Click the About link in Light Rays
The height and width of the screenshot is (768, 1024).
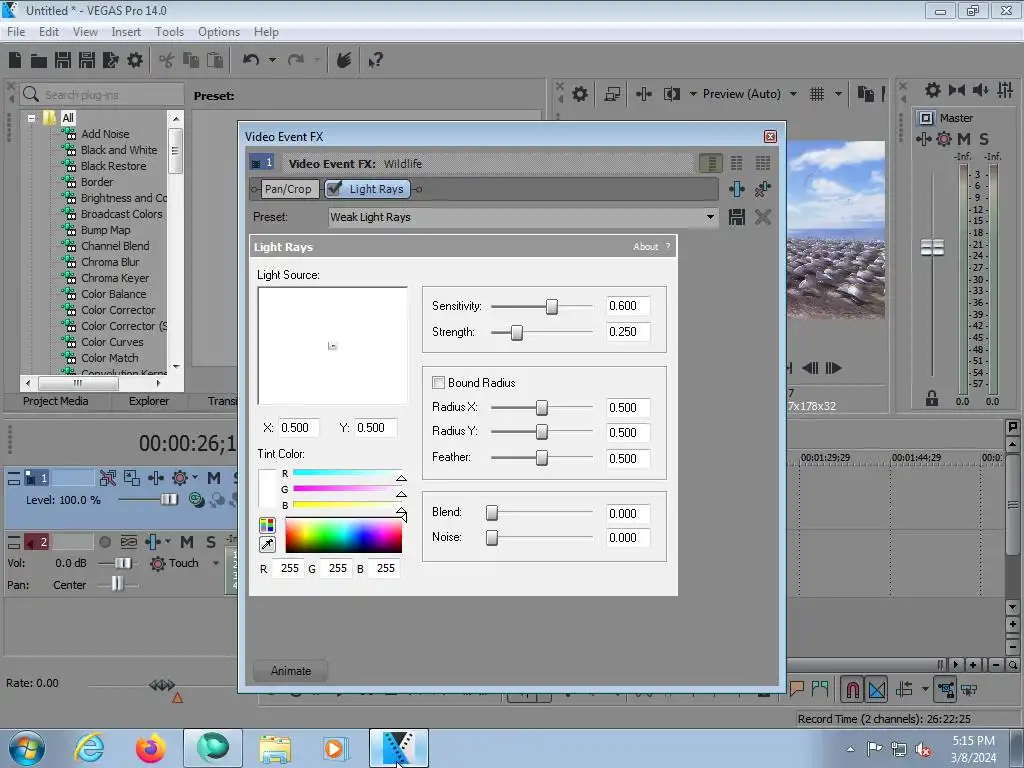coord(645,247)
